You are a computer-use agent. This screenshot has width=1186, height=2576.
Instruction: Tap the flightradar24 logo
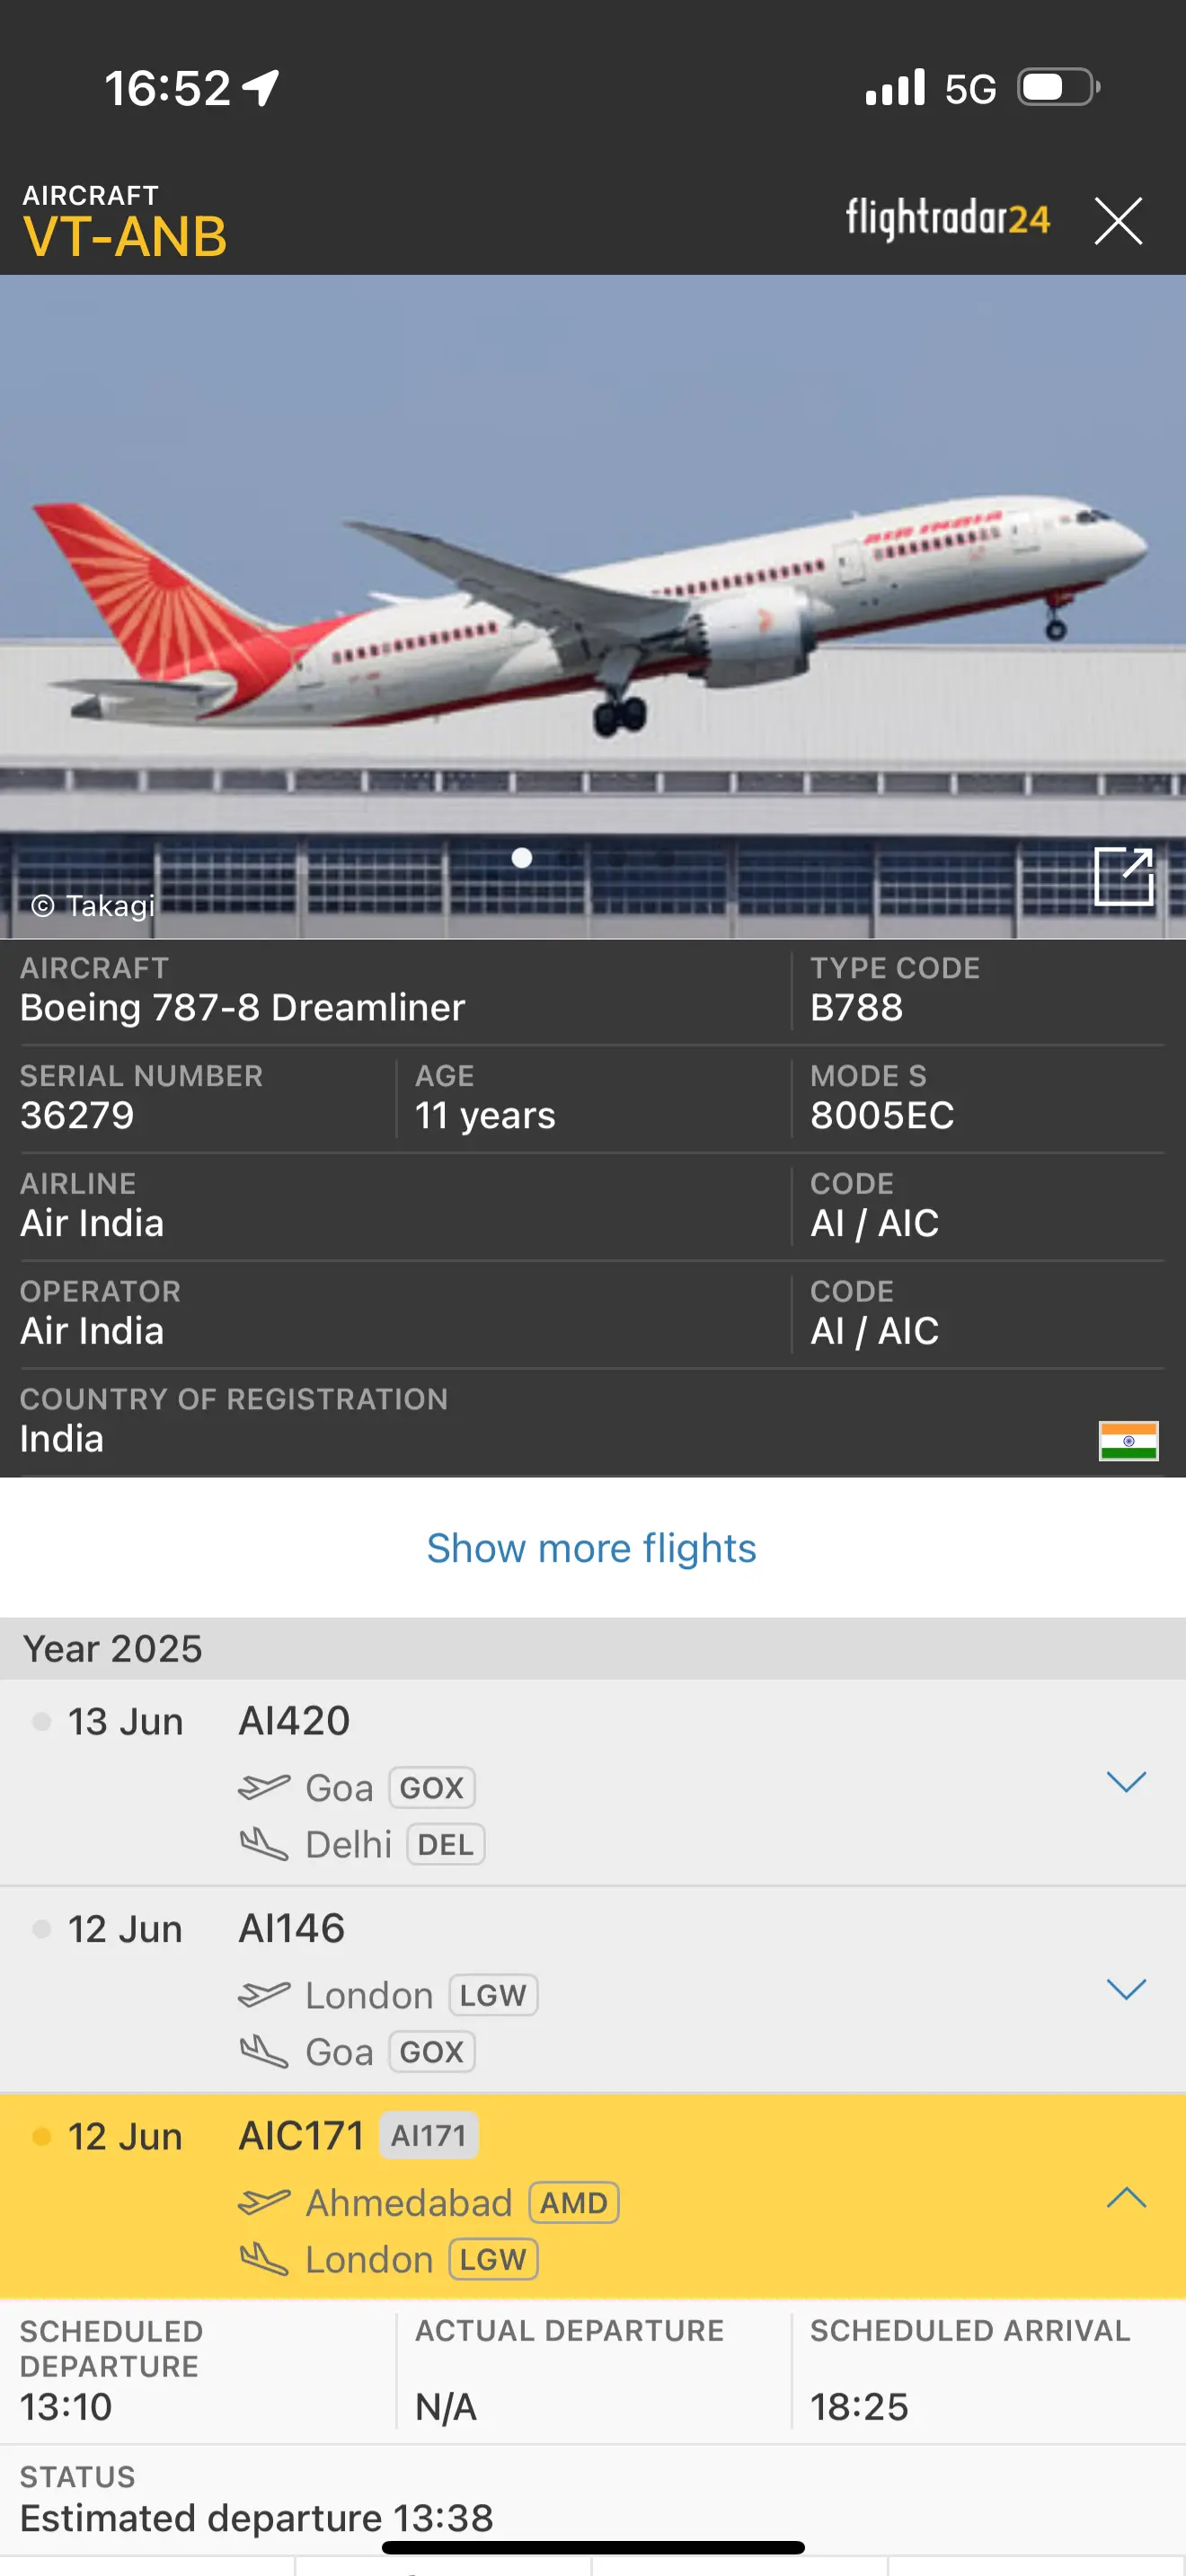[948, 218]
